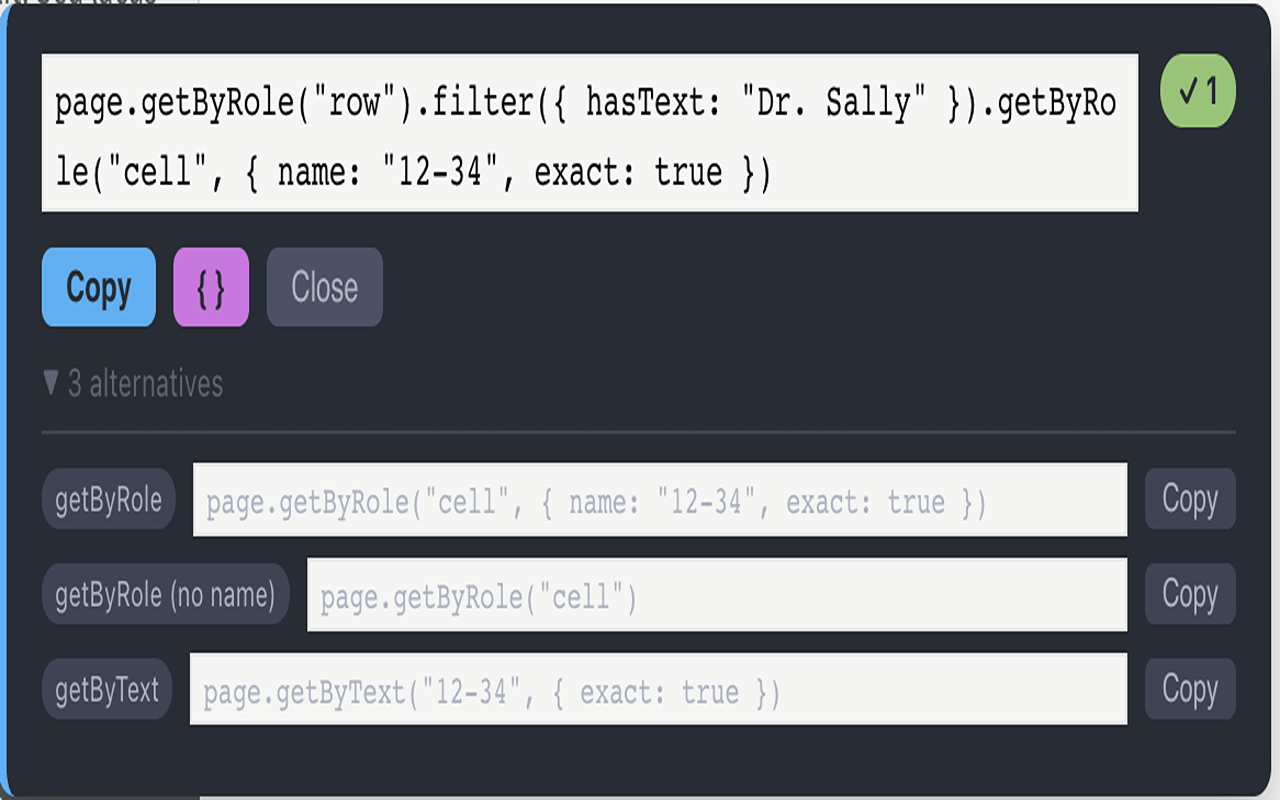
Task: Copy the getByRole (no name) alternative locator
Action: [x=1190, y=594]
